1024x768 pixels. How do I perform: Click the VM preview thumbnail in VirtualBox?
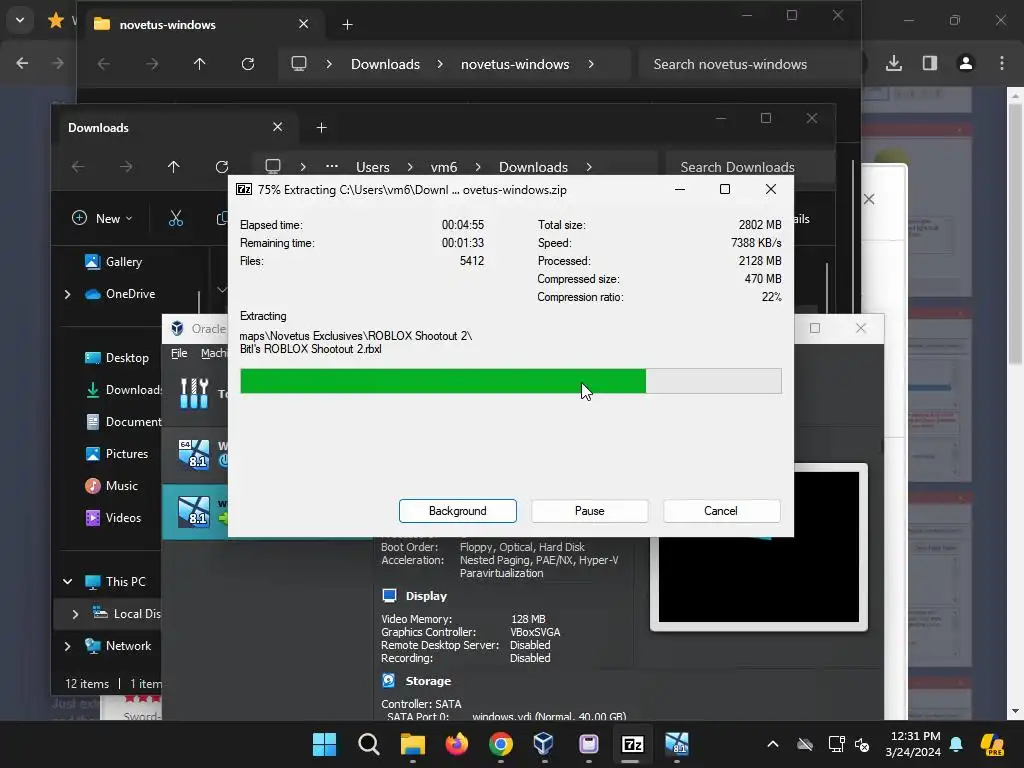[759, 547]
